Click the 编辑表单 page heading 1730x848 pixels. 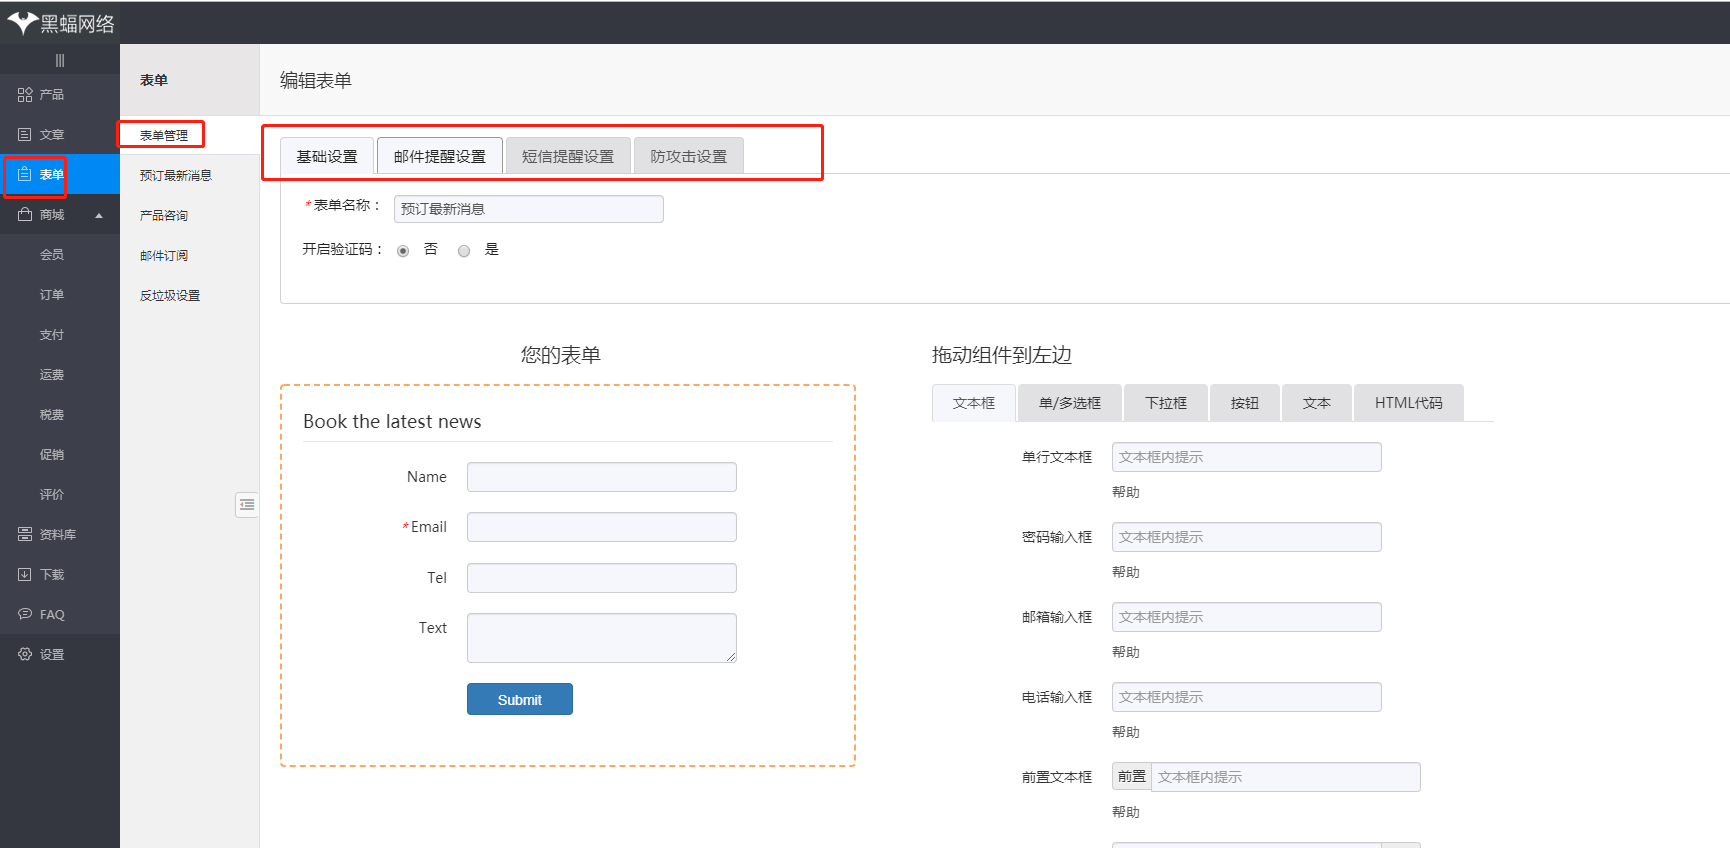(x=316, y=80)
